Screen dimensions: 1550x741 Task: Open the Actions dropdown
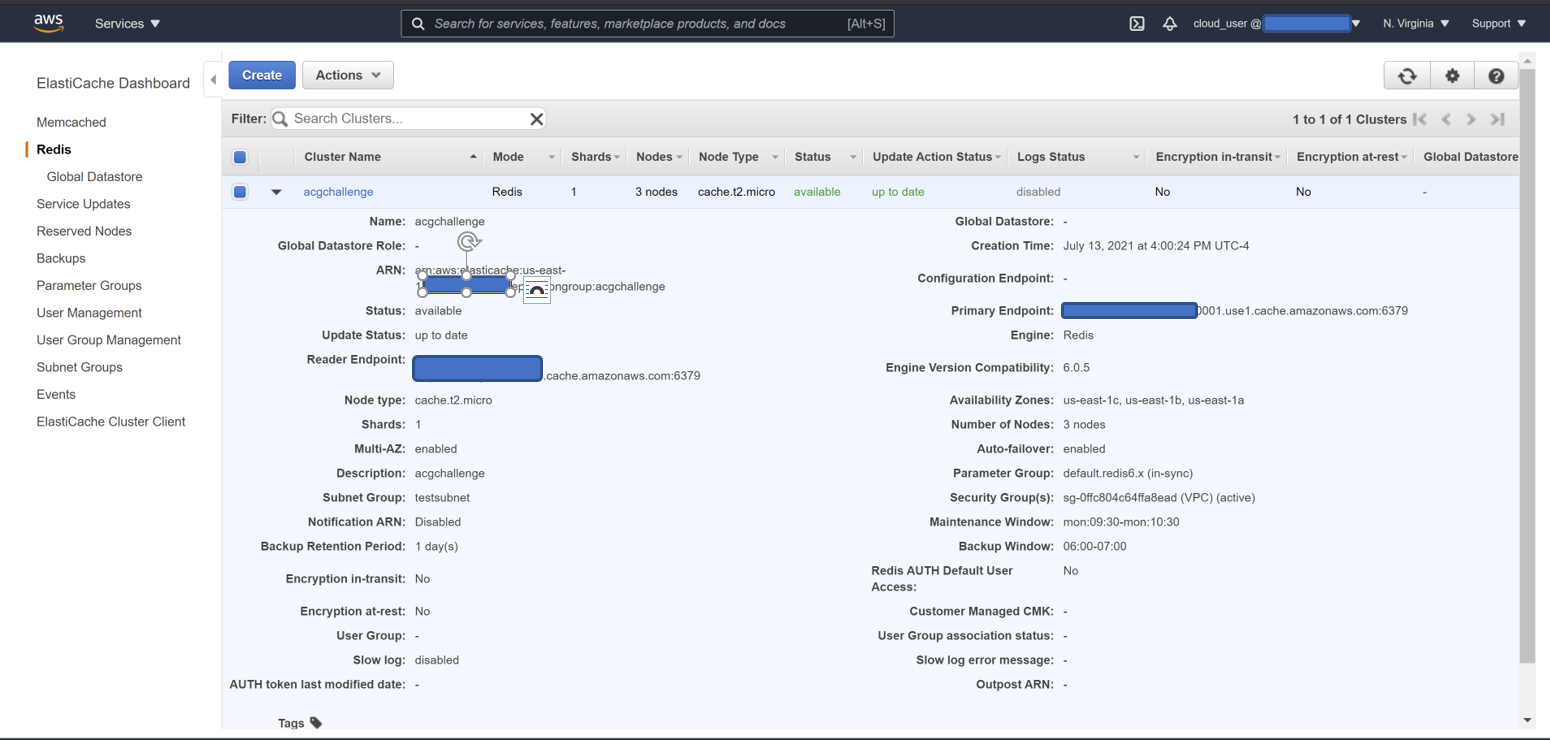point(348,75)
